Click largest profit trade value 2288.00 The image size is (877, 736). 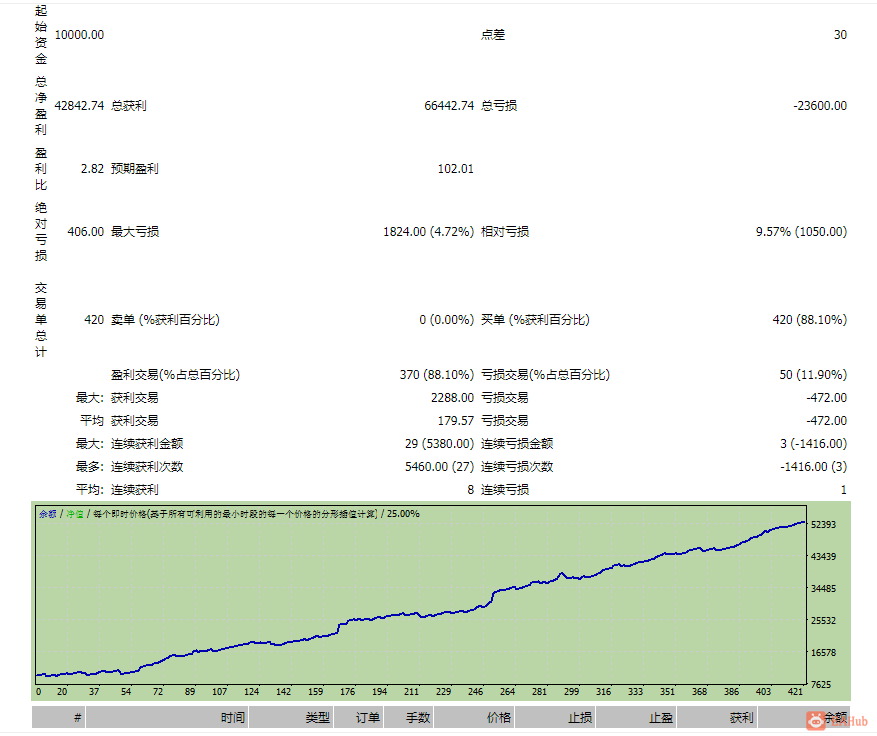point(452,398)
